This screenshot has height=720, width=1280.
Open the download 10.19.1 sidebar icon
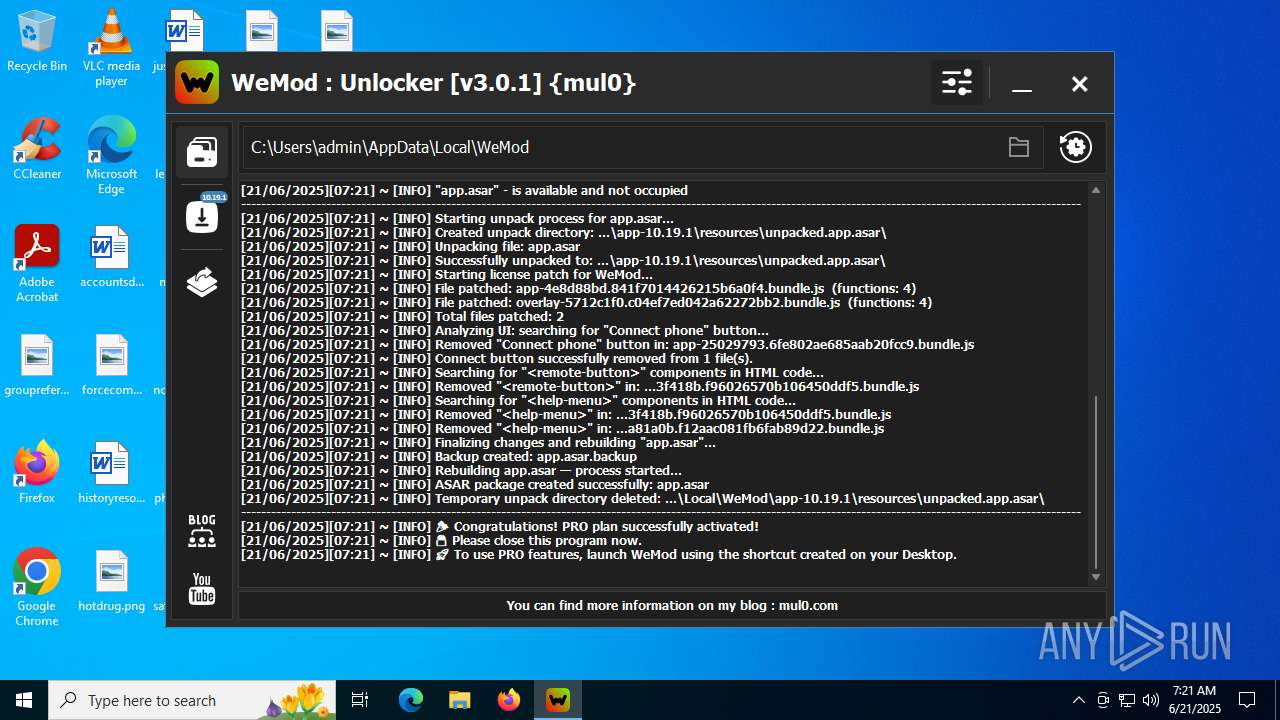point(202,216)
